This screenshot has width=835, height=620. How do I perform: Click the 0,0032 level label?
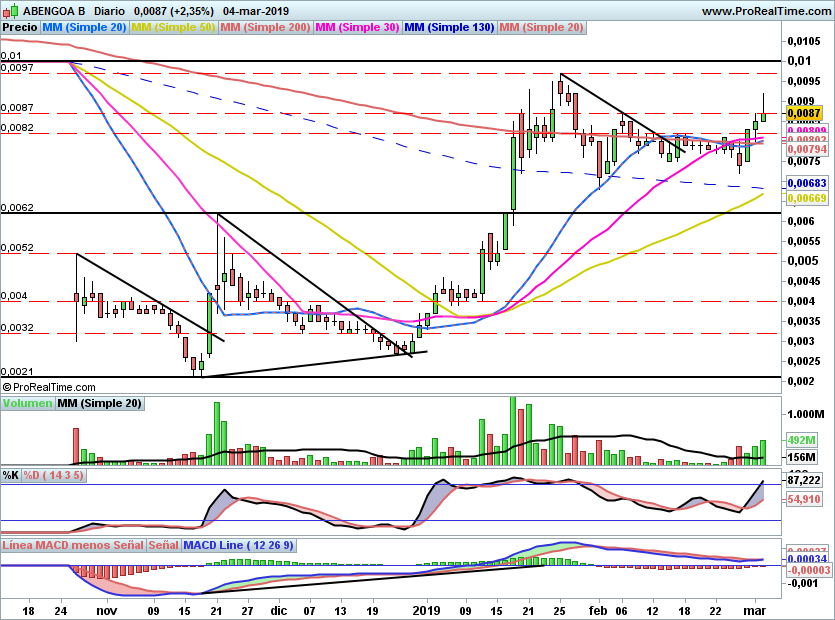(17, 328)
